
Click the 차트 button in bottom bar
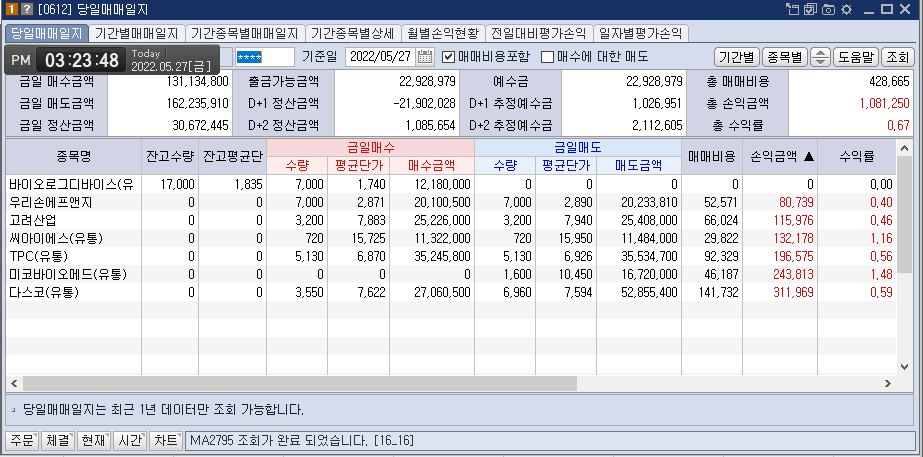(x=165, y=440)
